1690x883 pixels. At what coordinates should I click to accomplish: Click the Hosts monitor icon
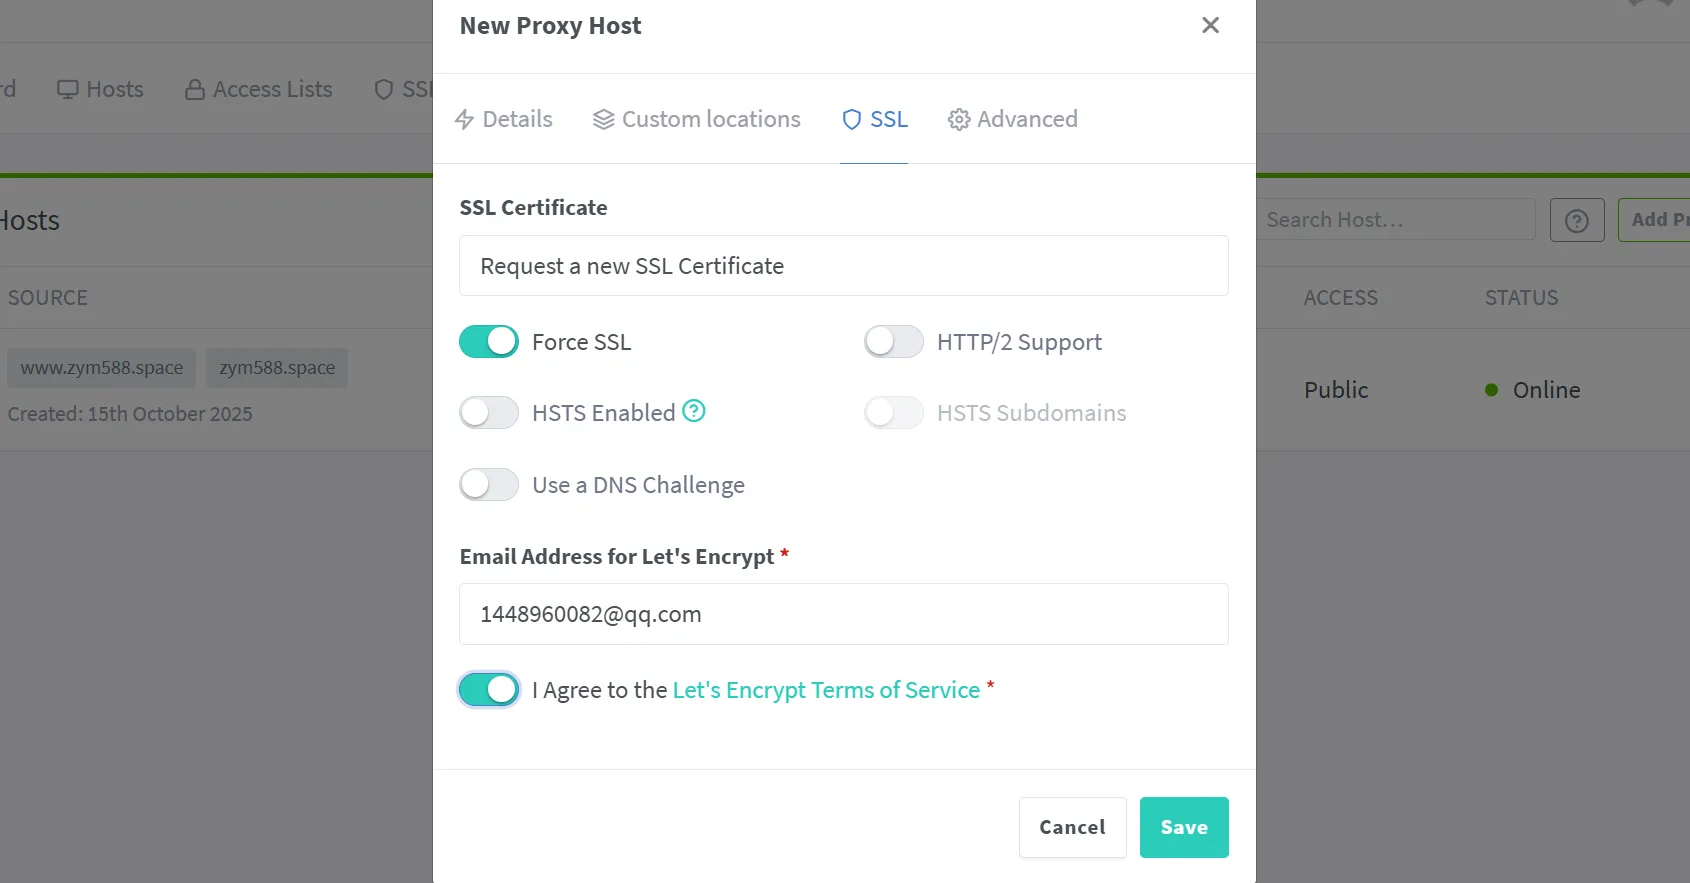(68, 90)
